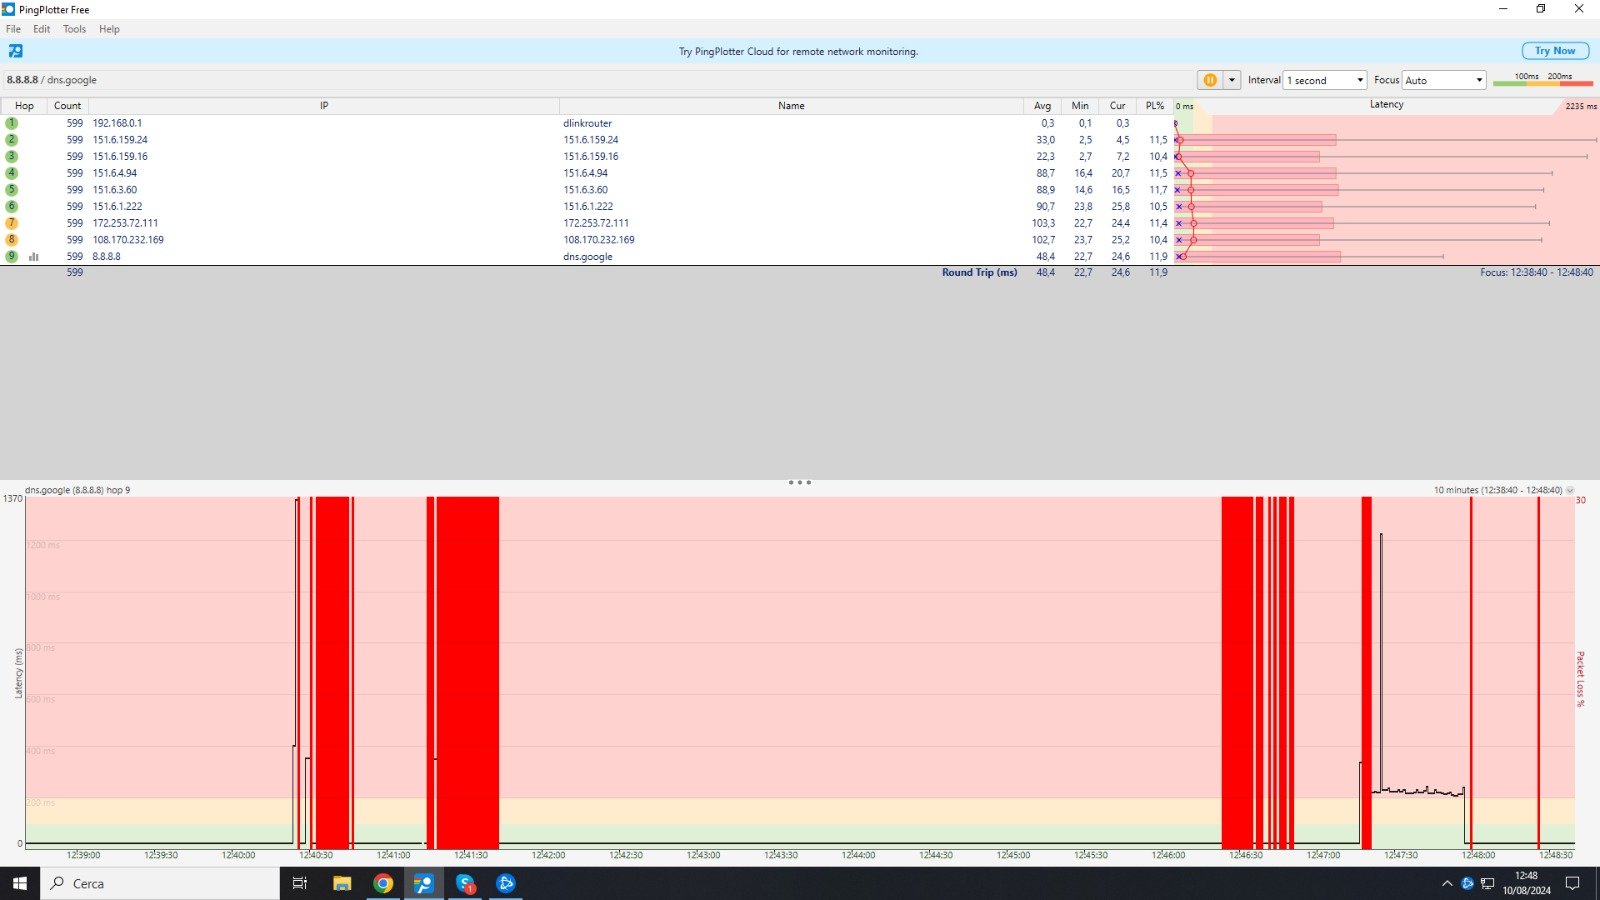Click the dns.google name cell
Viewport: 1600px width, 900px height.
click(588, 257)
